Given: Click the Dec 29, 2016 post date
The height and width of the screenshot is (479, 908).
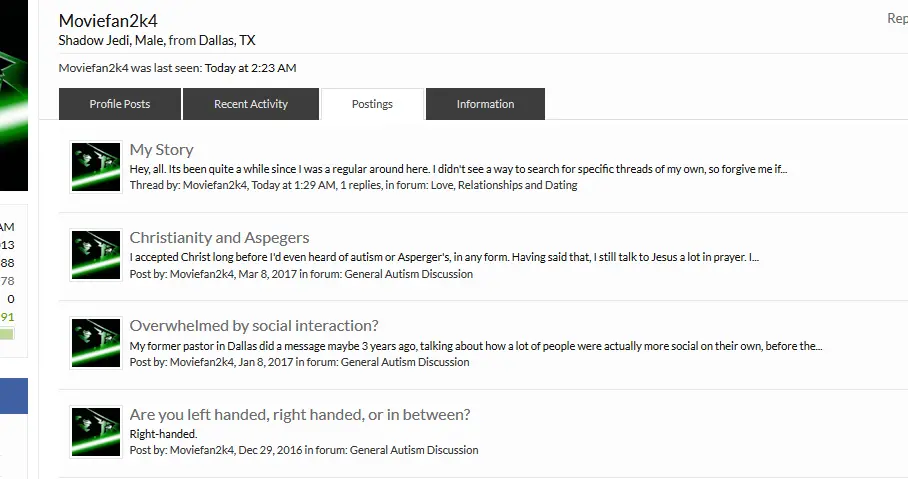Looking at the screenshot, I should (270, 450).
